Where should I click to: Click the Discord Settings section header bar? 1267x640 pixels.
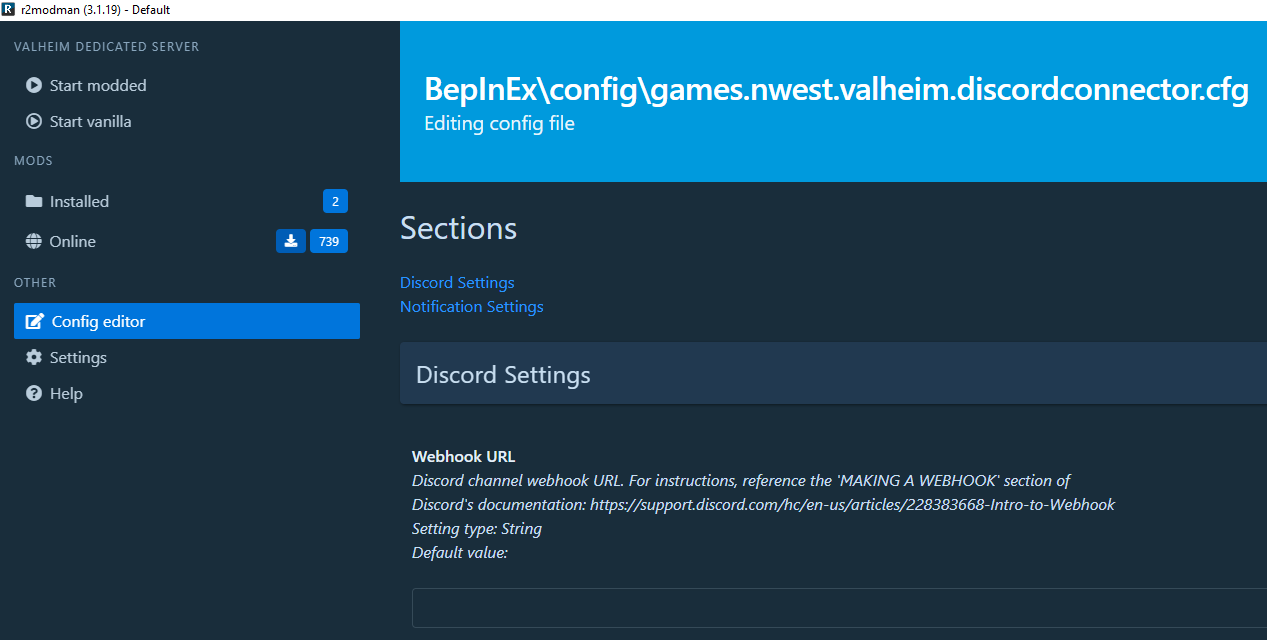[832, 375]
